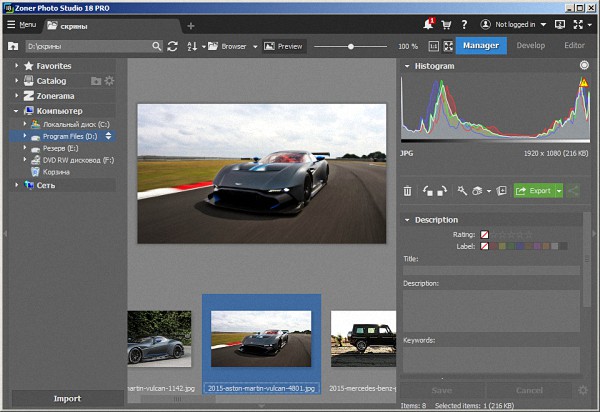600x412 pixels.
Task: Collapse the Description panel section
Action: click(407, 220)
